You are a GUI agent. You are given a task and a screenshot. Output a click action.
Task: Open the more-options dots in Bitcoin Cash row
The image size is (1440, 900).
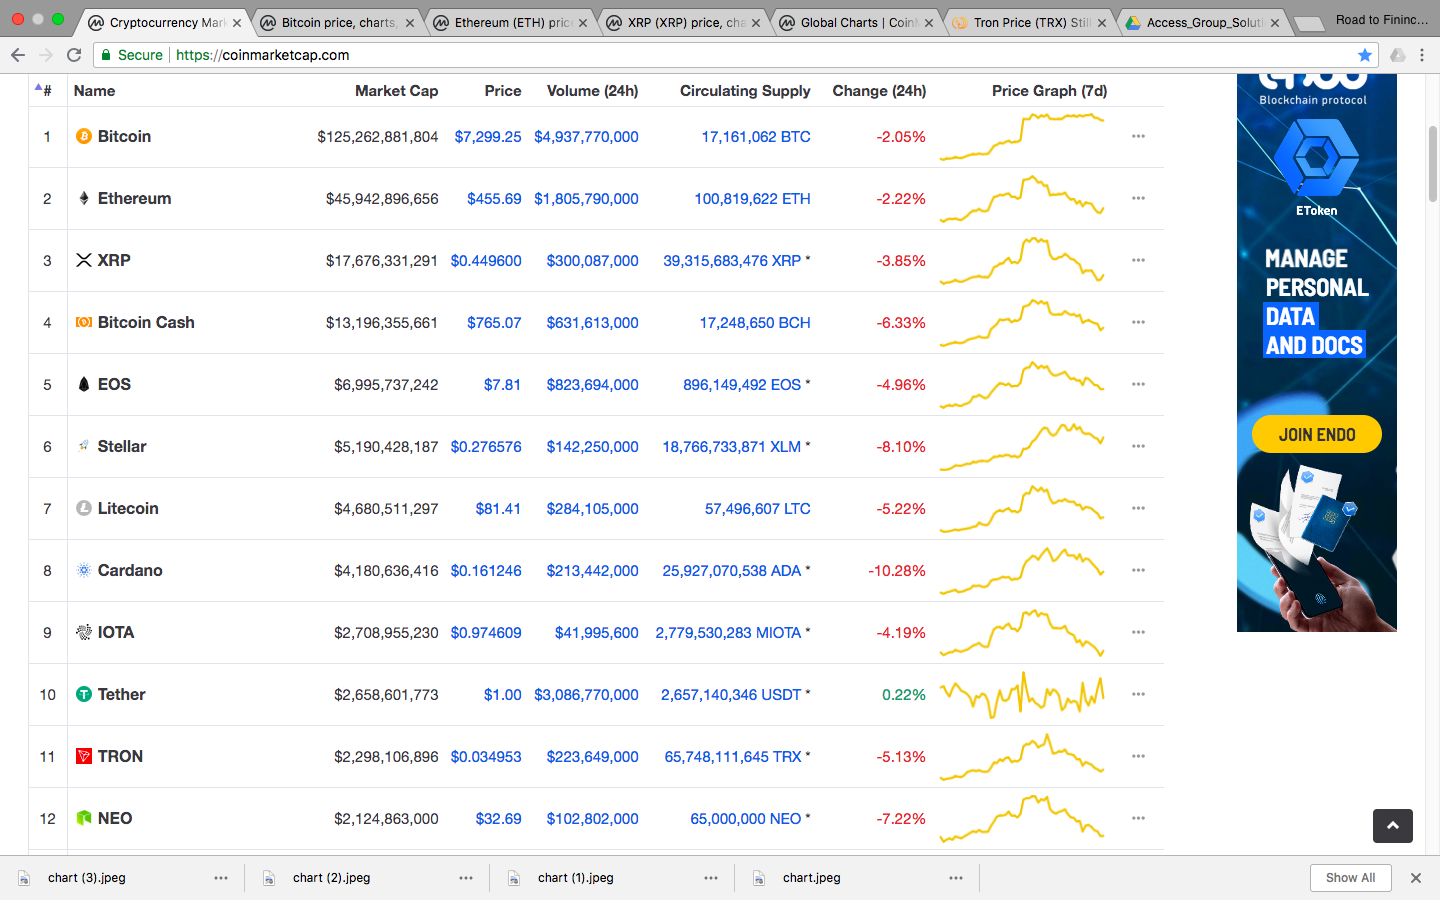coord(1138,322)
